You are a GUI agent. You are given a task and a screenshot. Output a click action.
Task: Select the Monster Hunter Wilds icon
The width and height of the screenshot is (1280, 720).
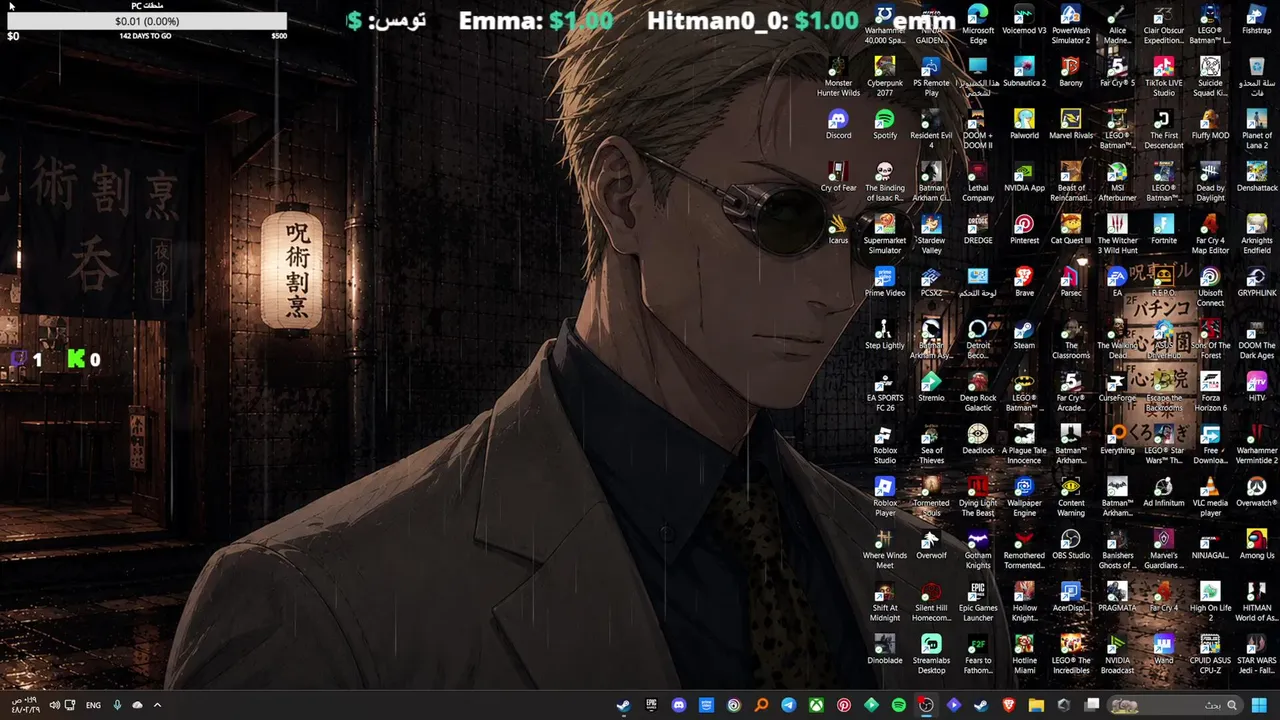click(838, 77)
